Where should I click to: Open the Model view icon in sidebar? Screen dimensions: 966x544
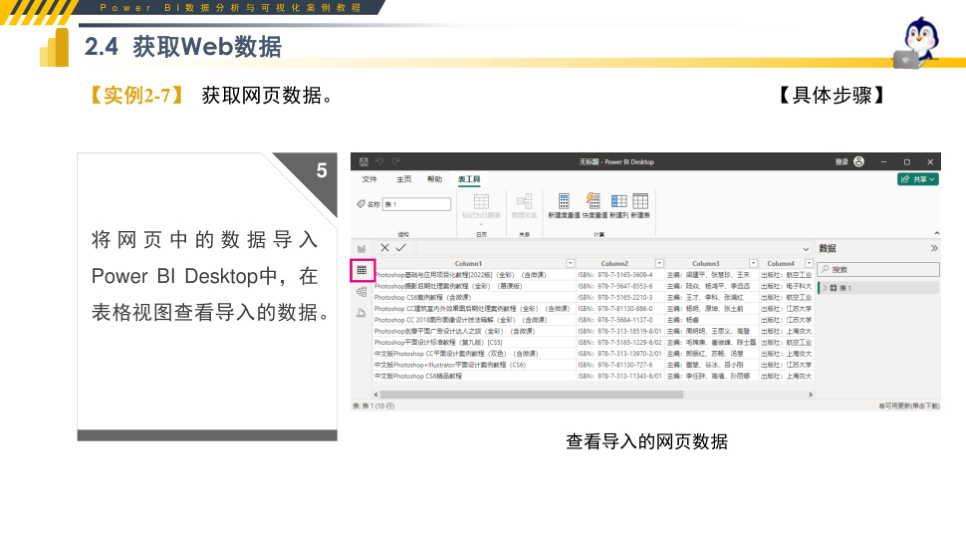[362, 292]
